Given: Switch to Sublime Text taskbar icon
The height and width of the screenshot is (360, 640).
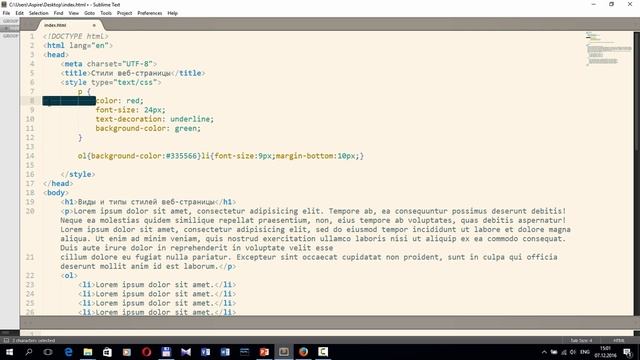Looking at the screenshot, I should (284, 352).
